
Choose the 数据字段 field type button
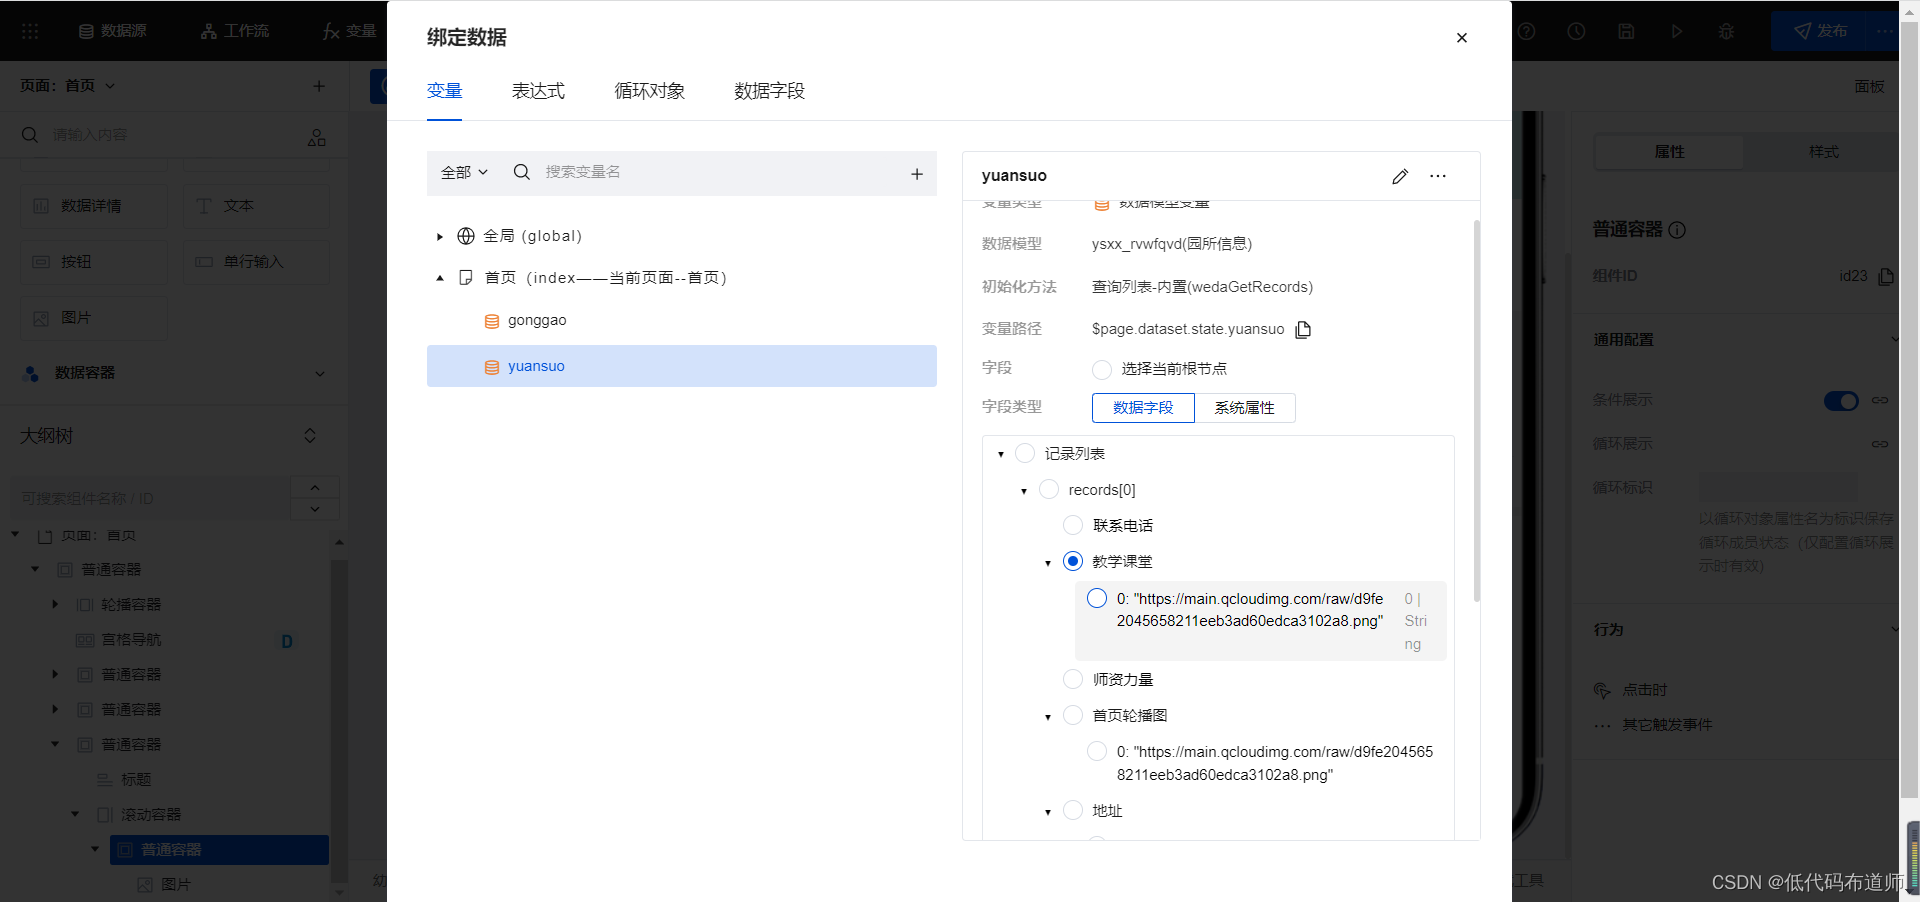(x=1143, y=408)
